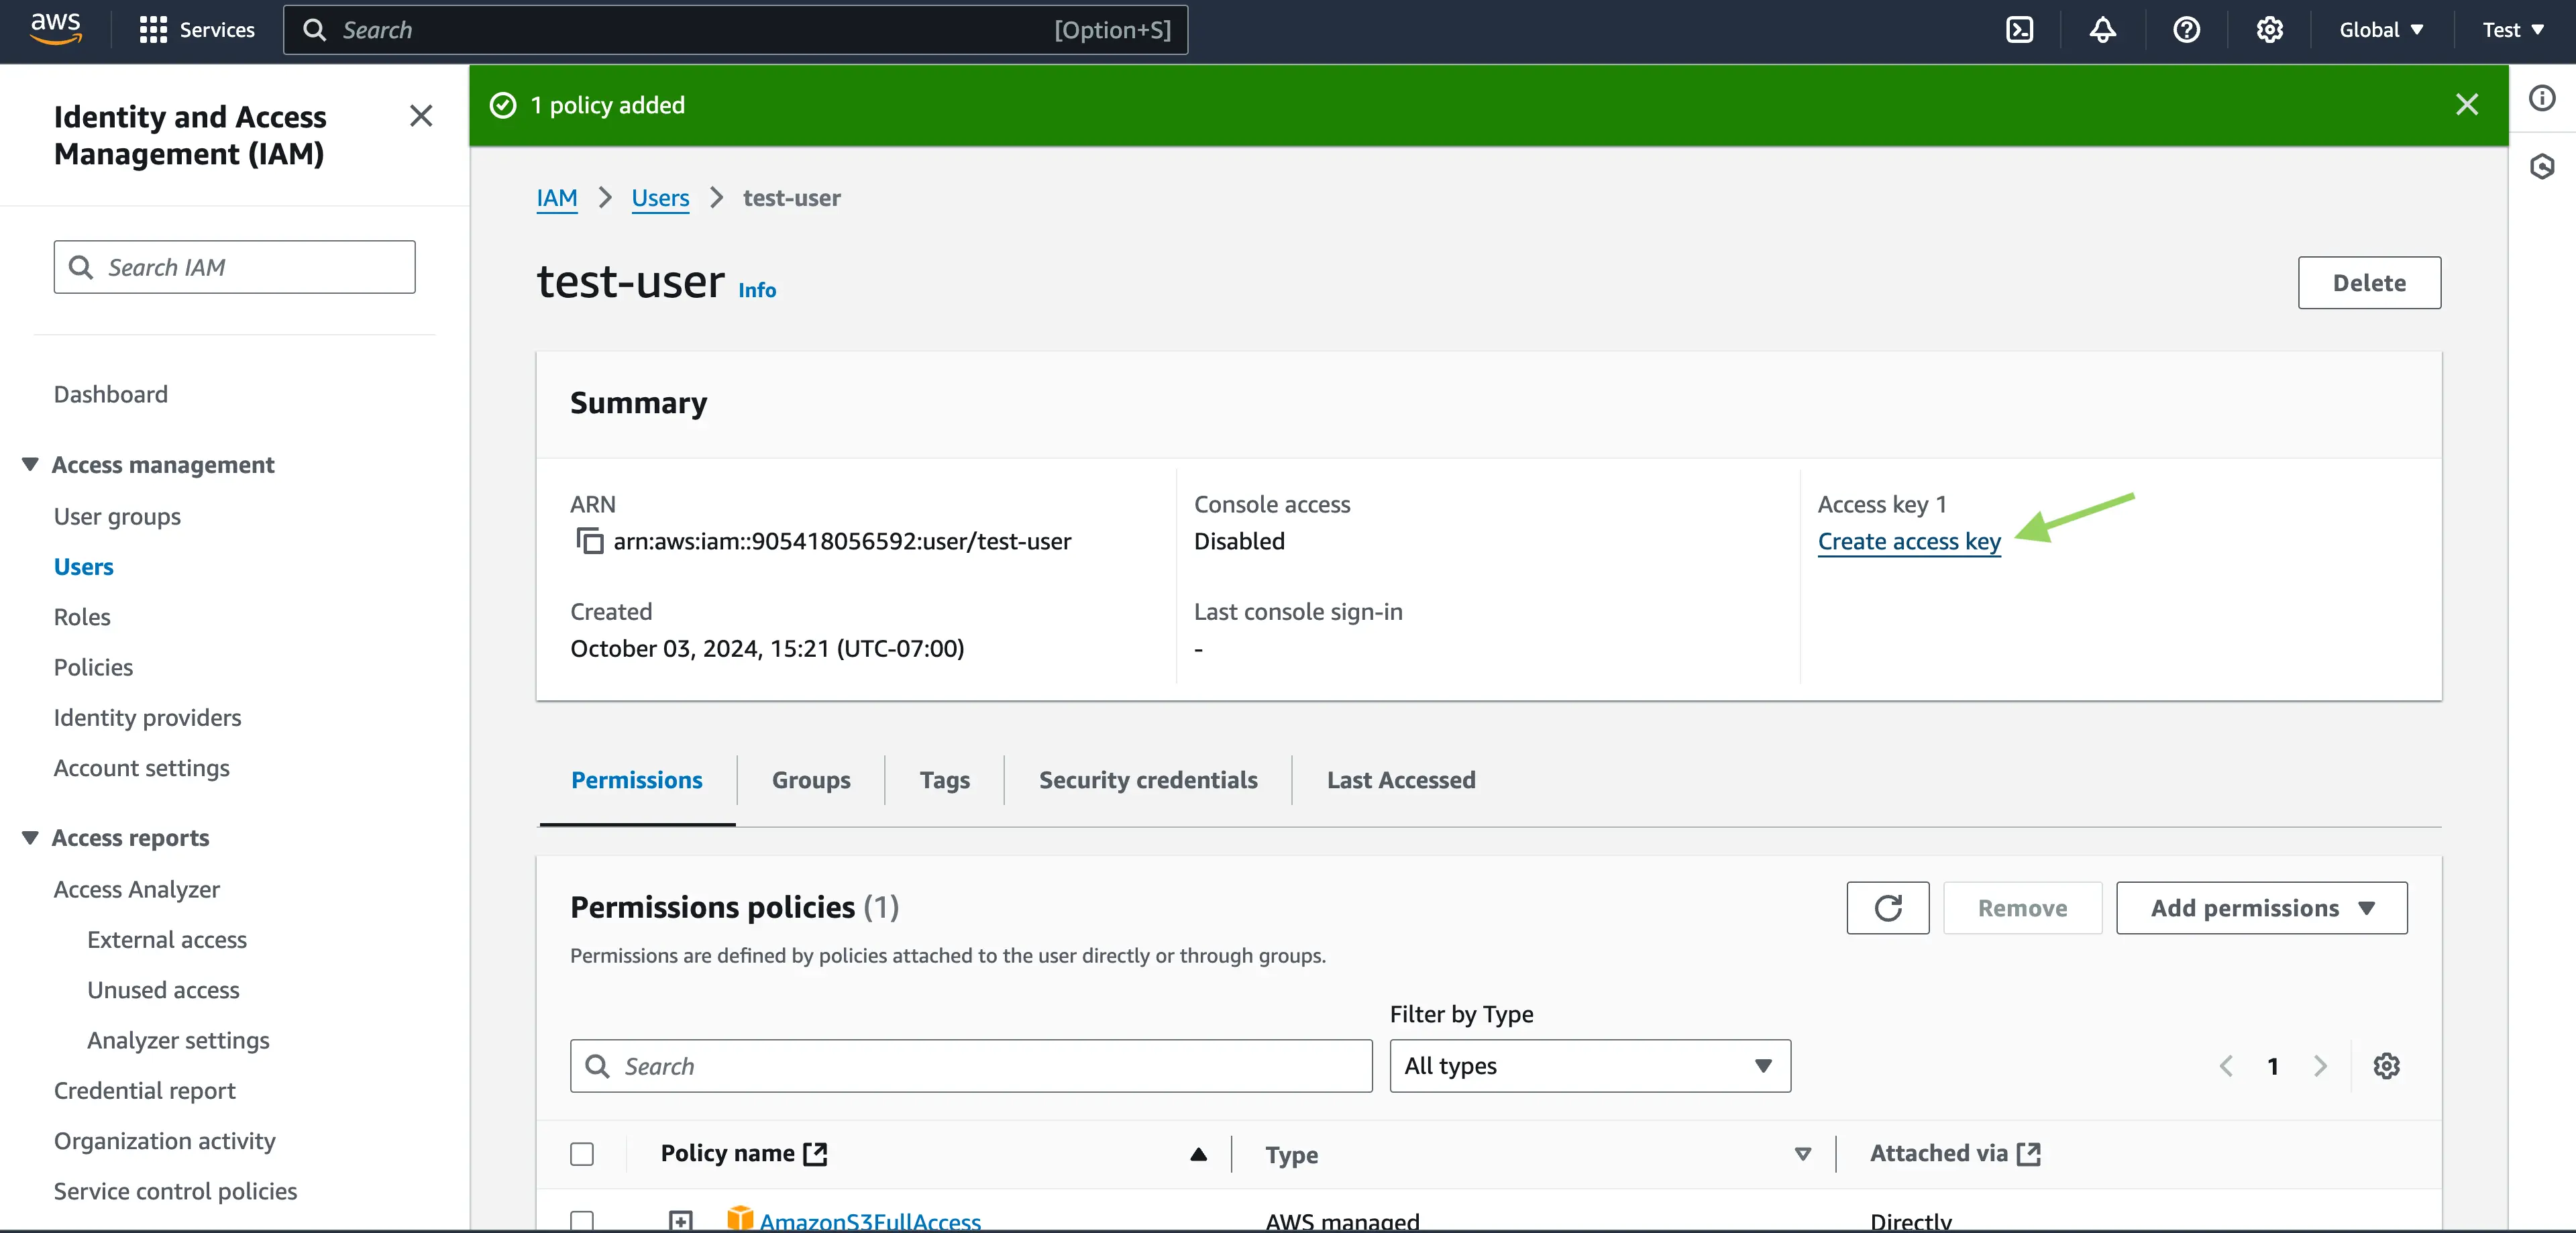2576x1233 pixels.
Task: Open the help question mark icon
Action: tap(2187, 30)
